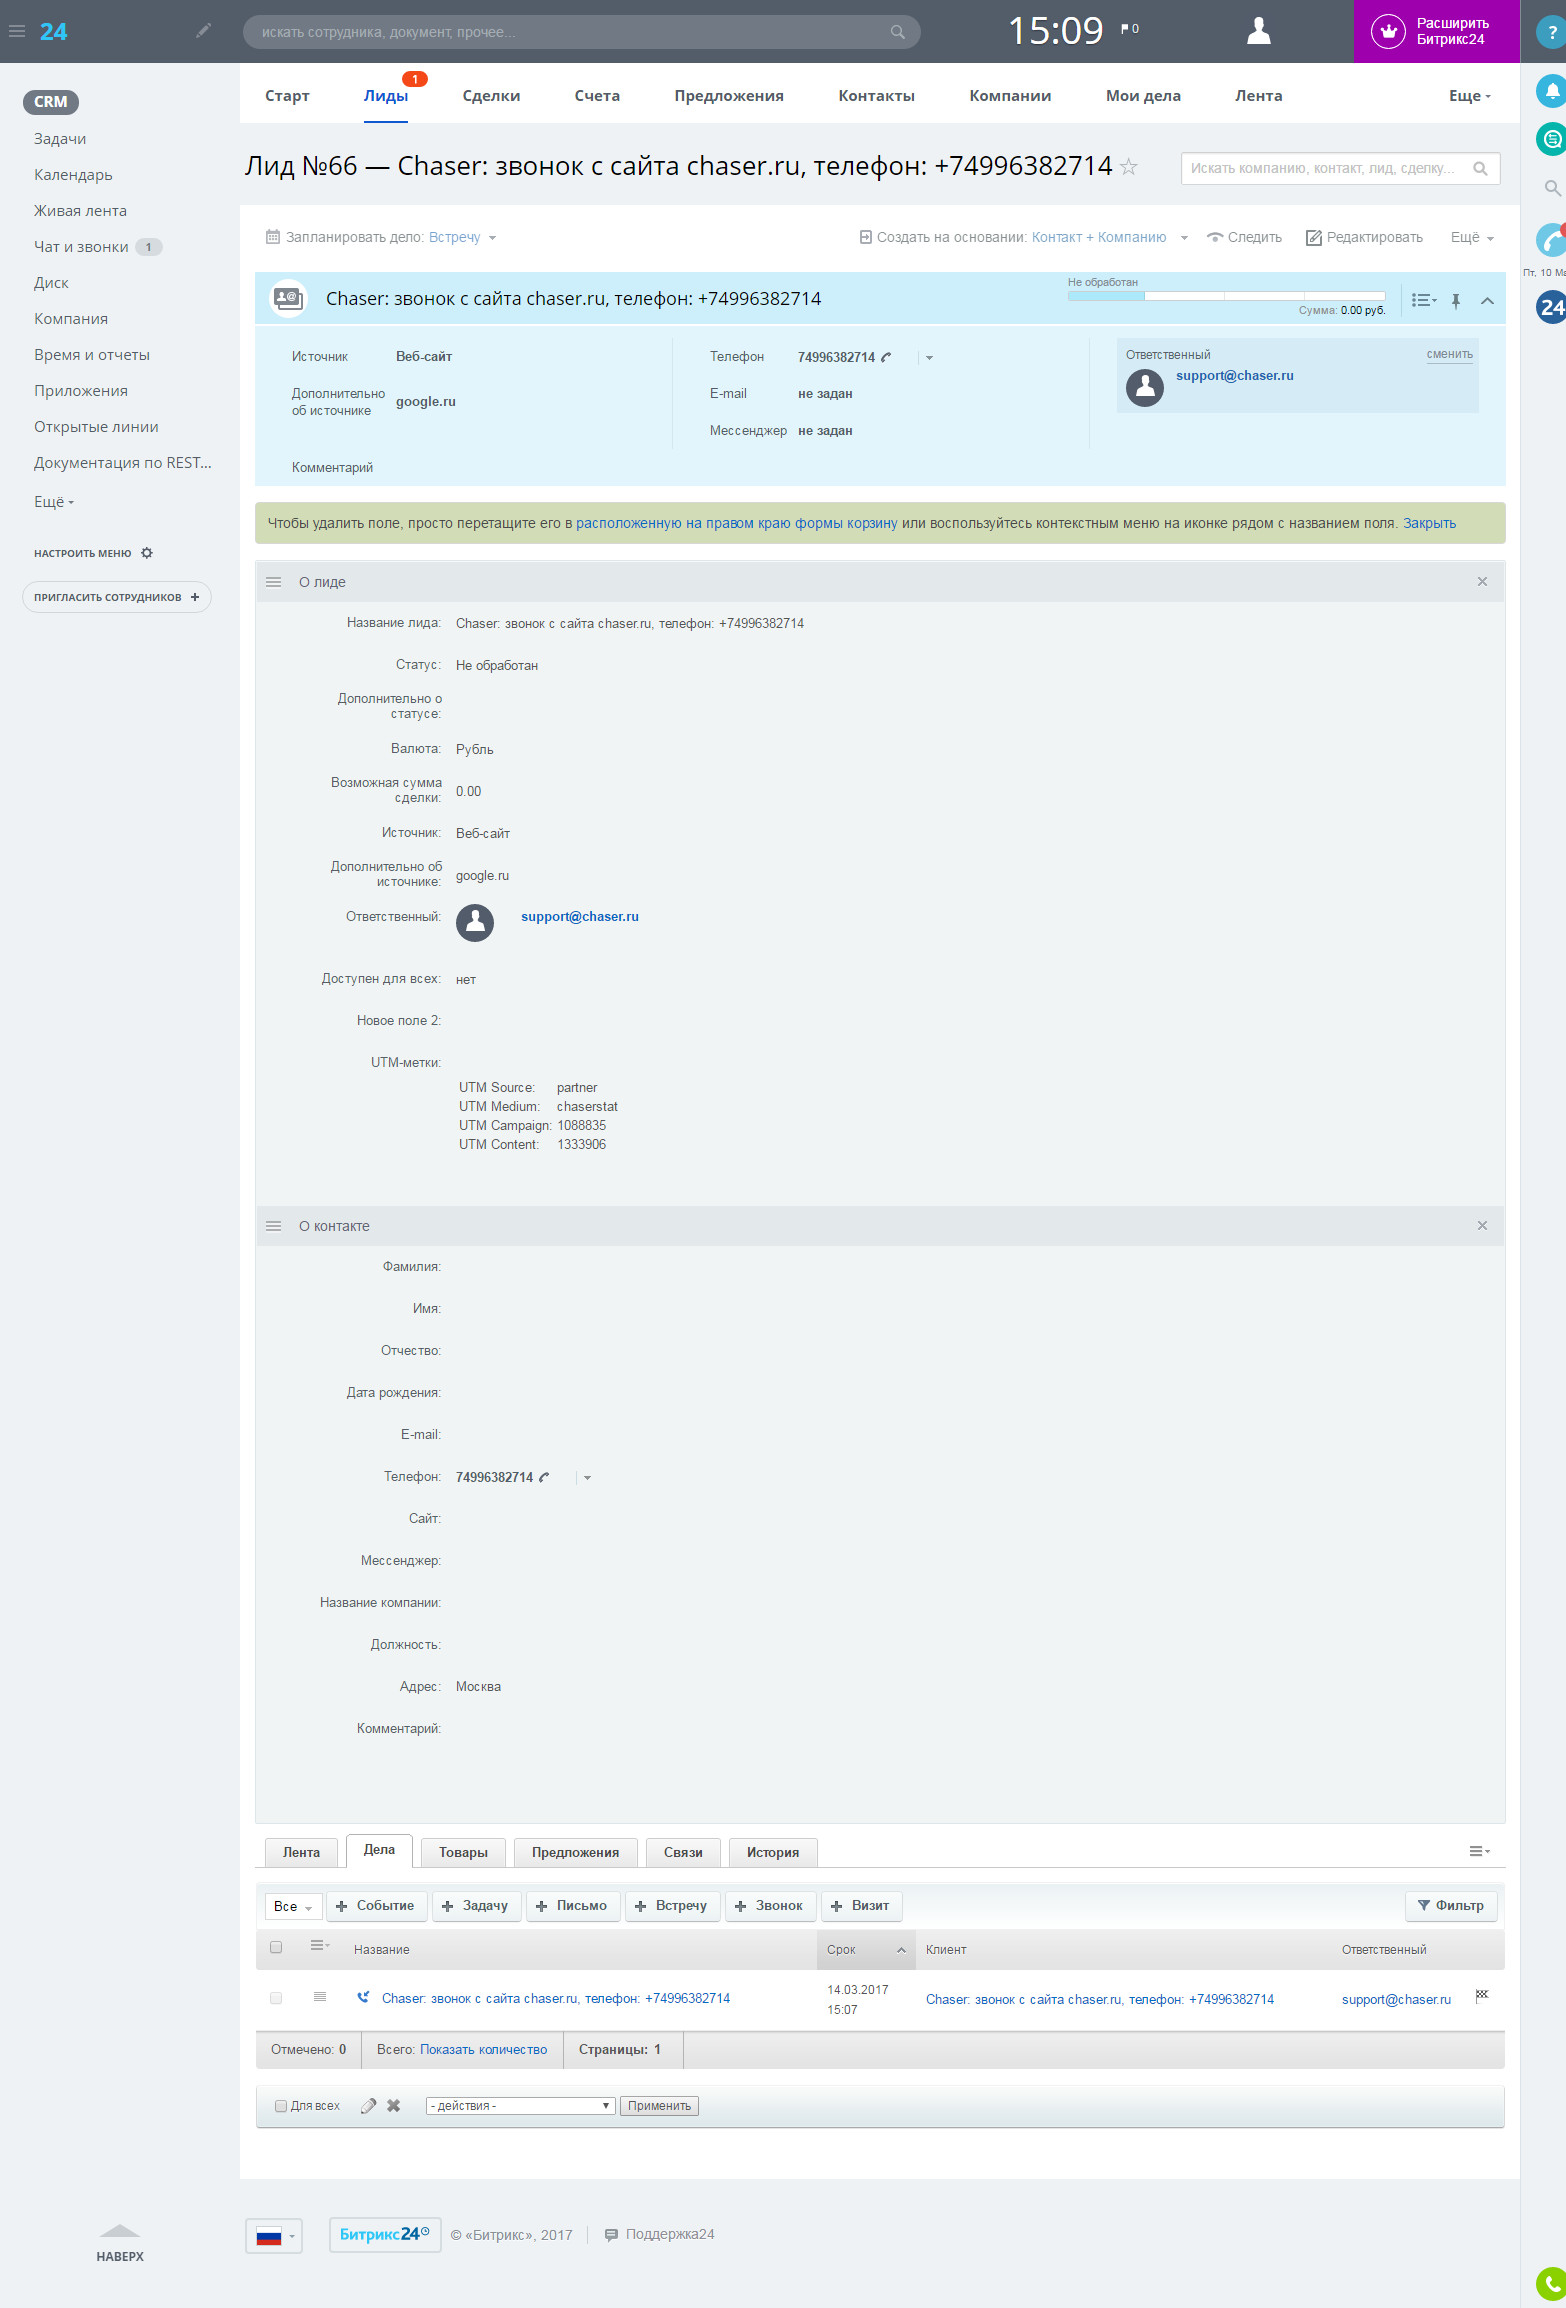Click Пригласить сотрудников button

[116, 597]
